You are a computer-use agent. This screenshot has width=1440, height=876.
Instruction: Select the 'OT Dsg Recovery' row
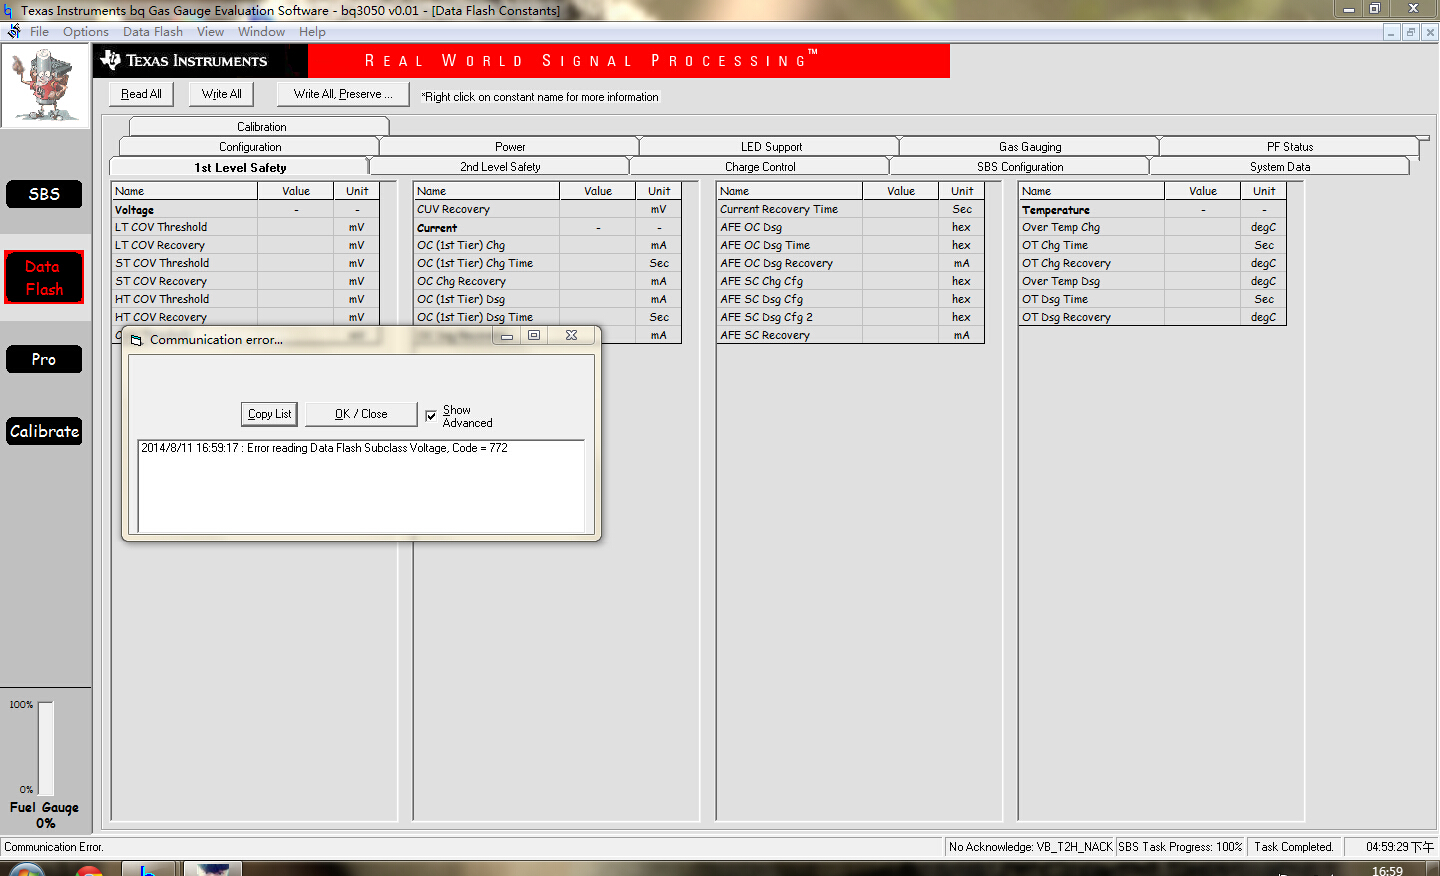coord(1152,317)
